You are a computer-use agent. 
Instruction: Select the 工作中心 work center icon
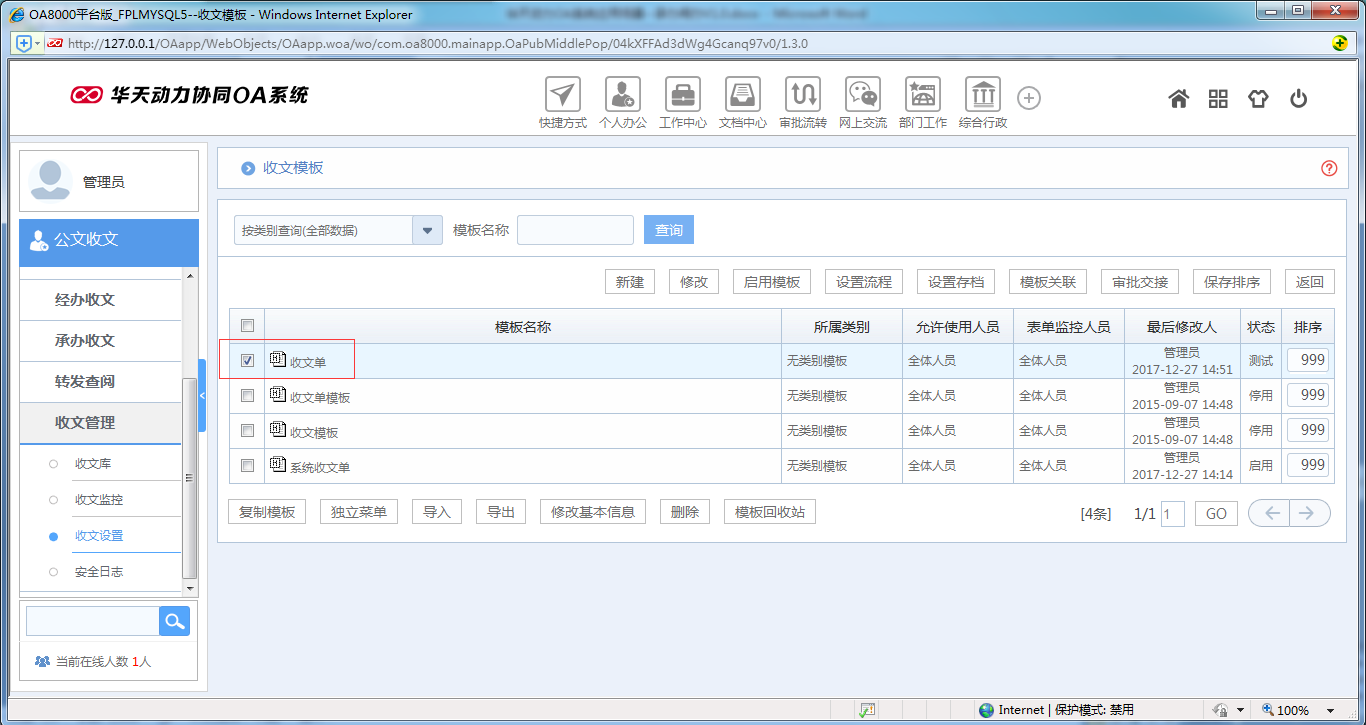(682, 97)
